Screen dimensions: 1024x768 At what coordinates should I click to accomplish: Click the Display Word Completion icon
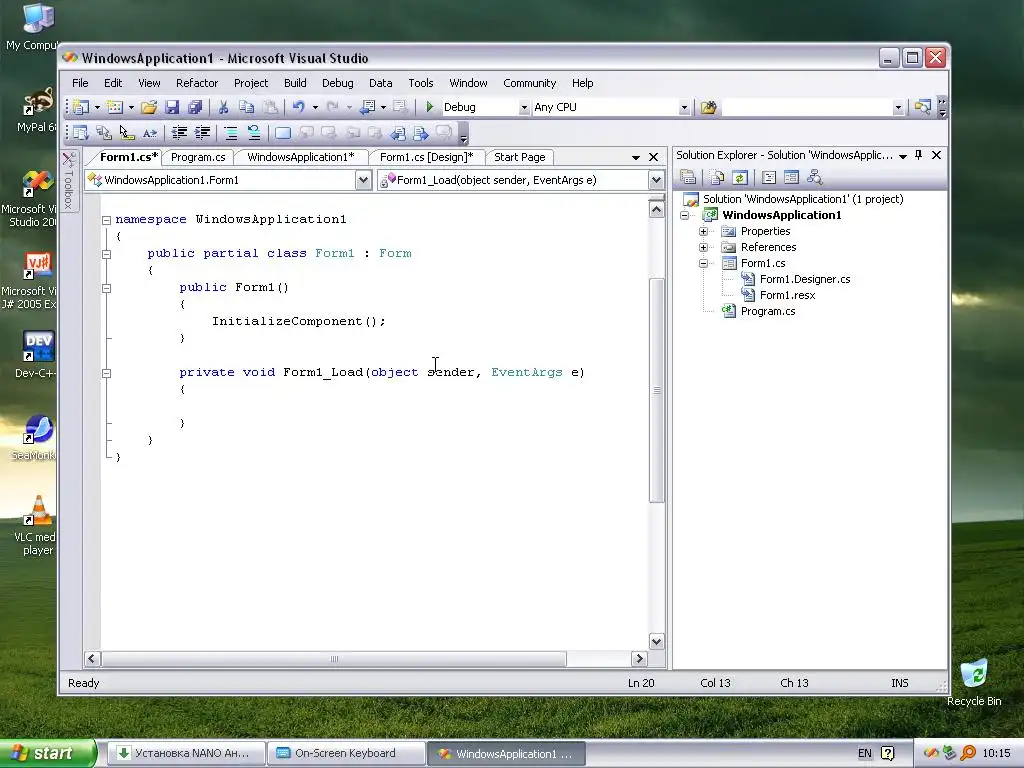(x=150, y=133)
